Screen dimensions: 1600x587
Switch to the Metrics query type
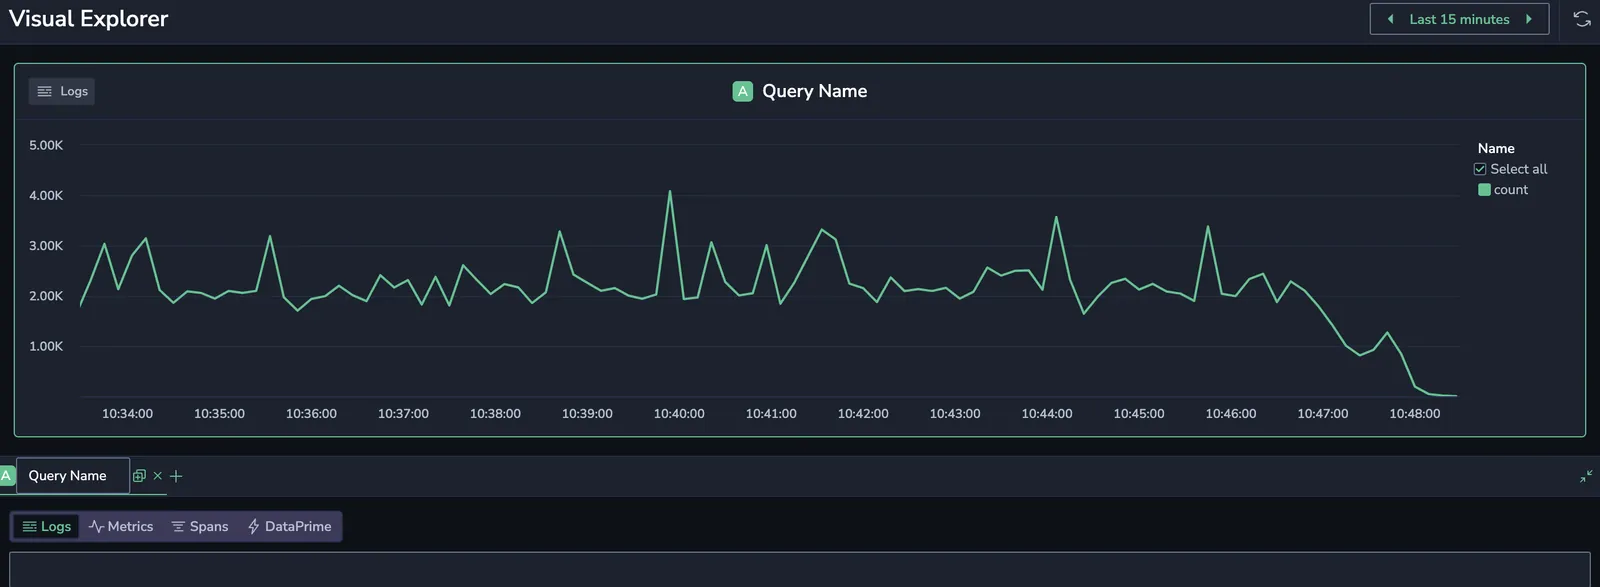(121, 526)
